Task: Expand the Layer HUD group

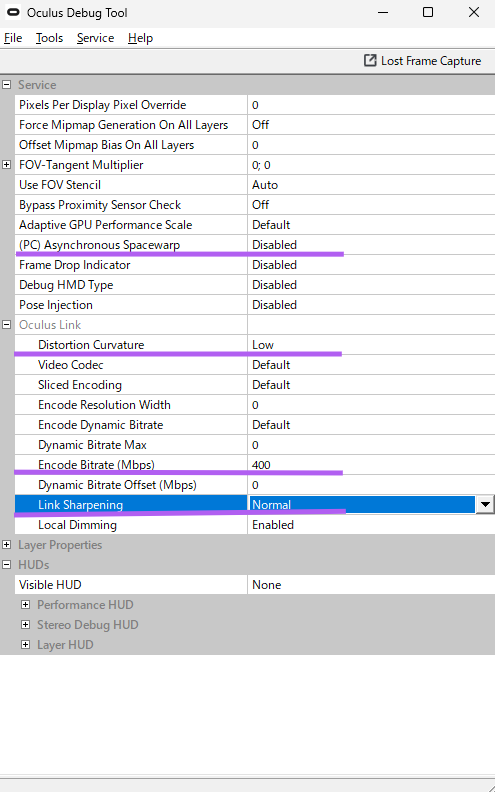Action: [25, 645]
